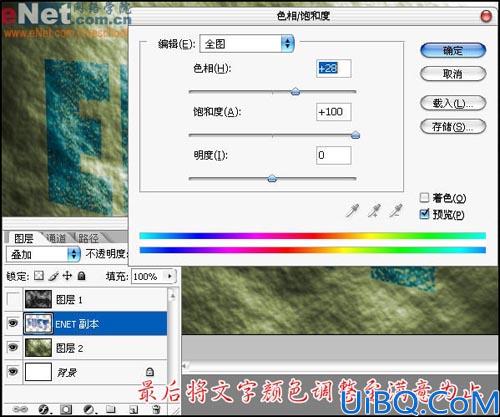The image size is (500, 417).
Task: Open the 叠加 blend mode dropdown
Action: [43, 255]
